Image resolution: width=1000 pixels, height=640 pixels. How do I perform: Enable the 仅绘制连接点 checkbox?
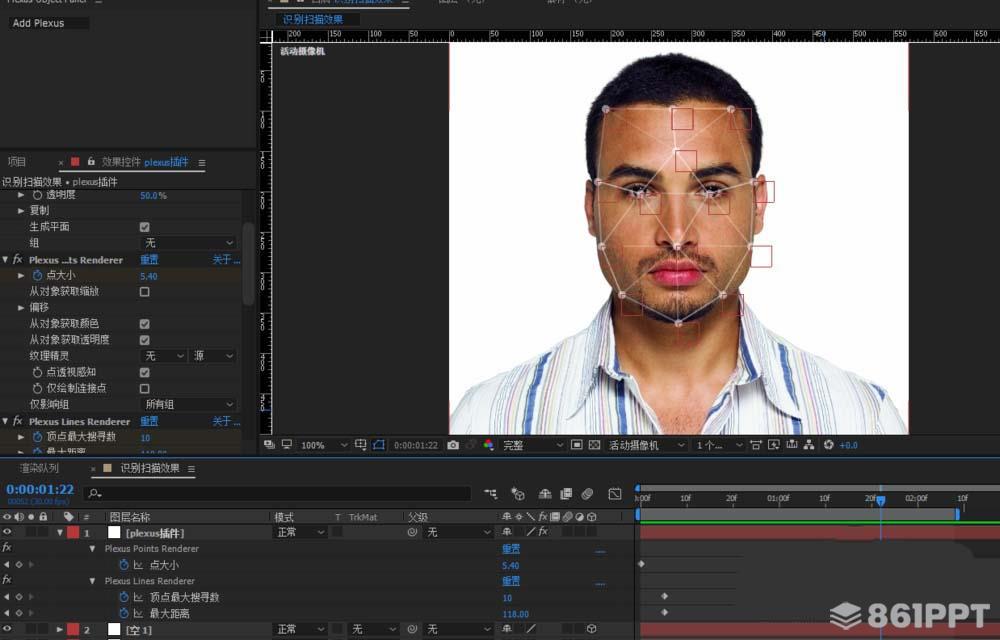coord(145,388)
